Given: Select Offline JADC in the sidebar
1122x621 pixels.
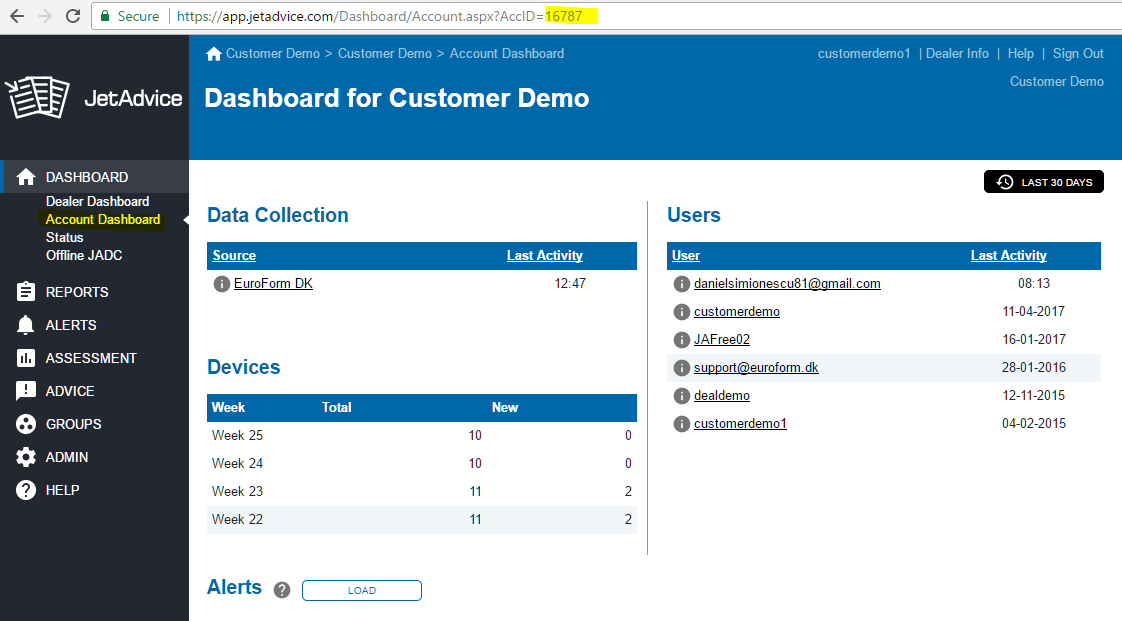Looking at the screenshot, I should (x=84, y=256).
